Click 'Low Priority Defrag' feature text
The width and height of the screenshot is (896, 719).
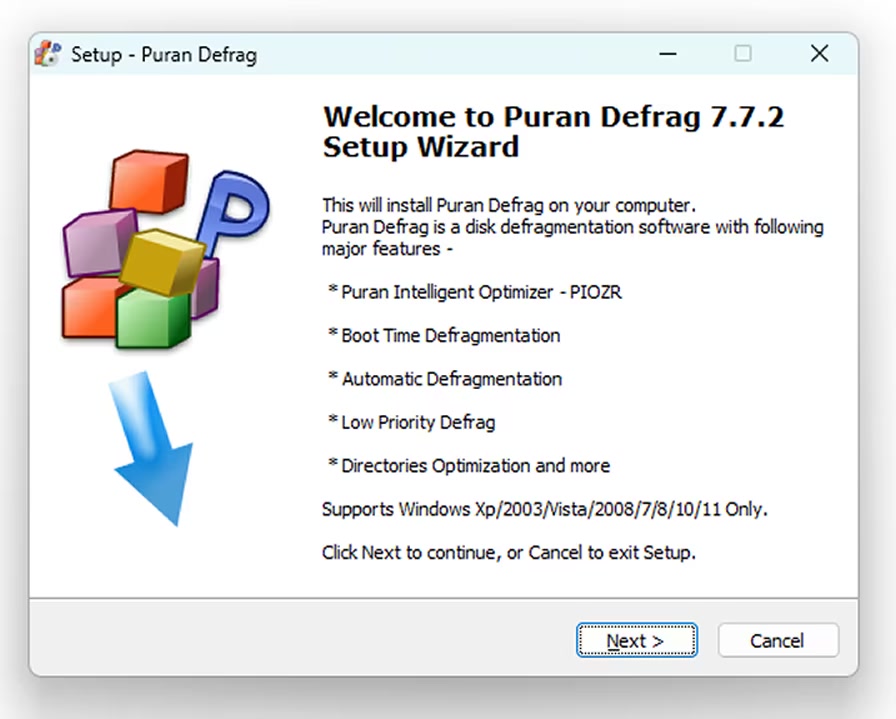[x=411, y=422]
